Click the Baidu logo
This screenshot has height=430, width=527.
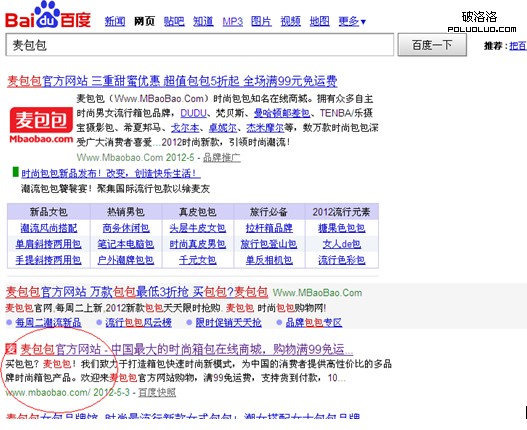click(48, 15)
